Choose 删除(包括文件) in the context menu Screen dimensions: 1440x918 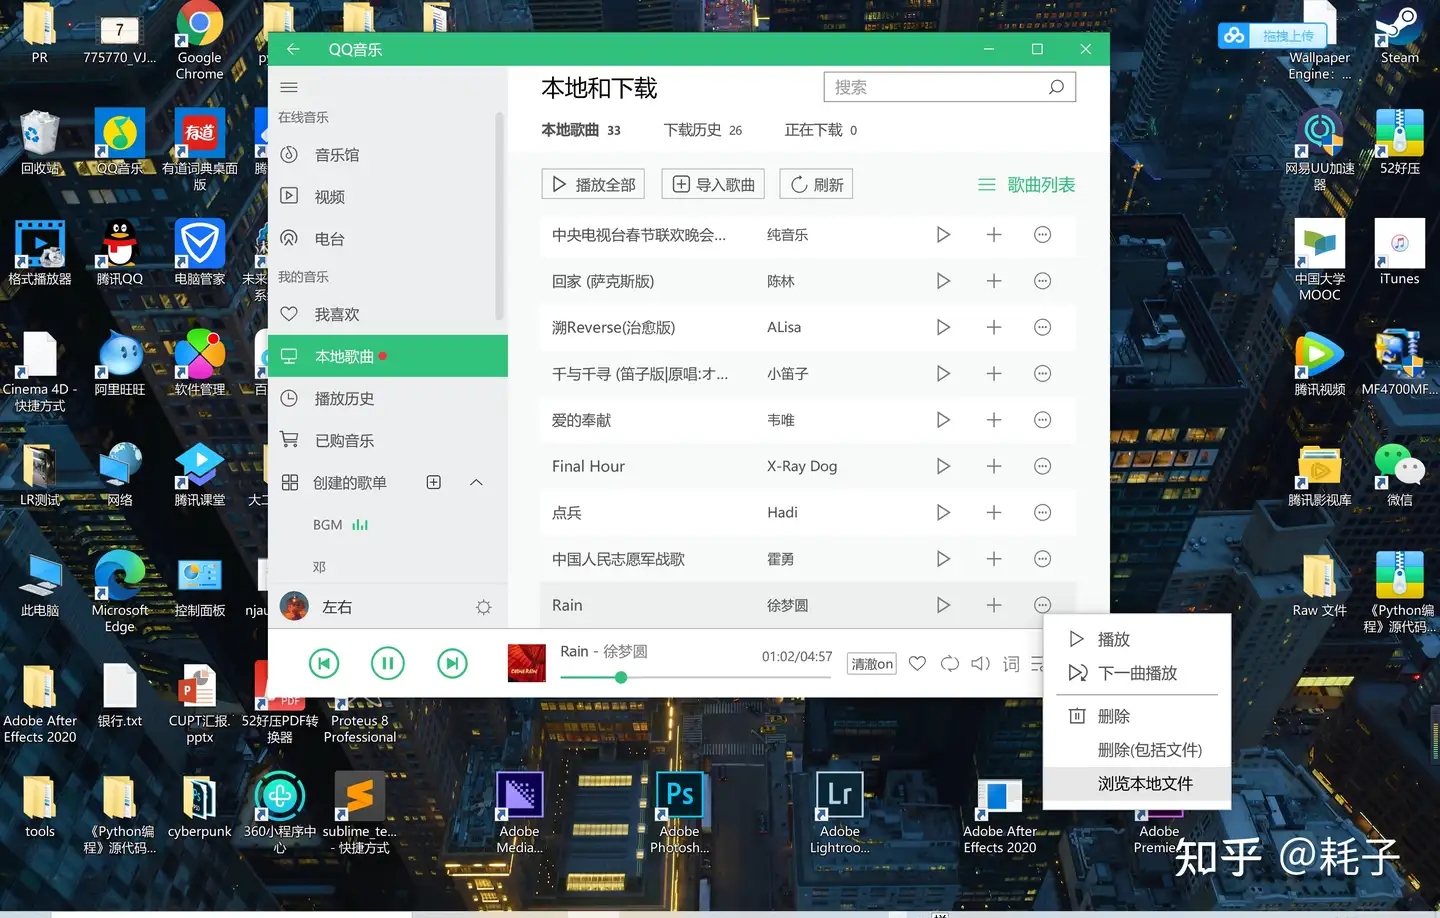click(x=1136, y=750)
